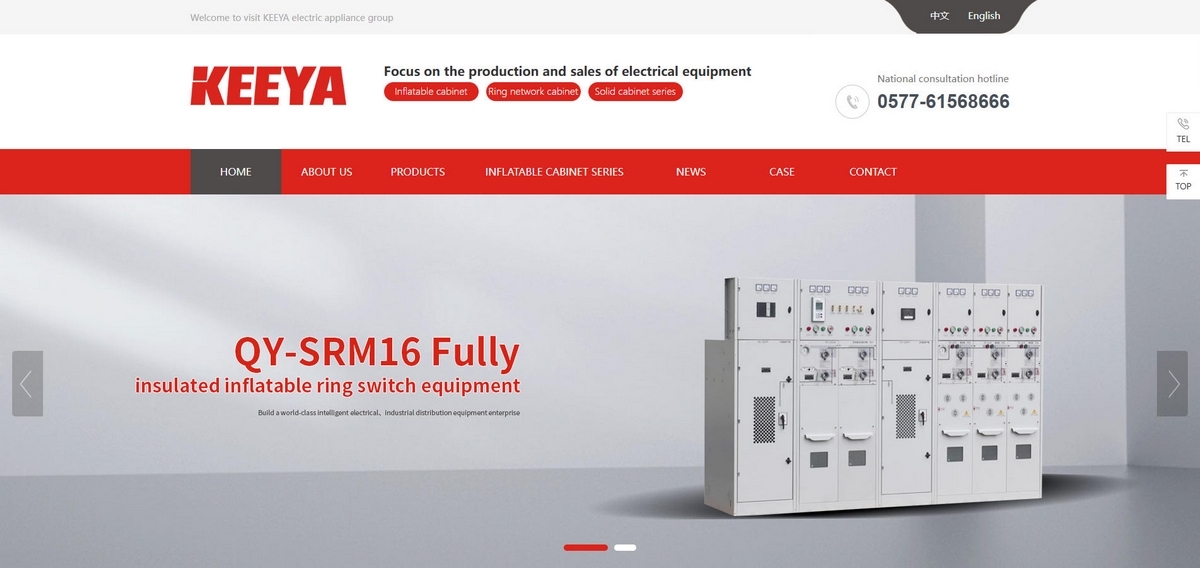Go to the CASE page
Screen dimensions: 1200x568
point(781,172)
